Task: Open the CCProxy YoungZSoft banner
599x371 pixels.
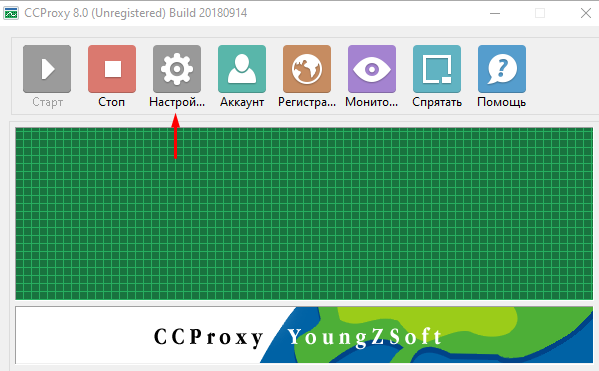Action: tap(304, 335)
